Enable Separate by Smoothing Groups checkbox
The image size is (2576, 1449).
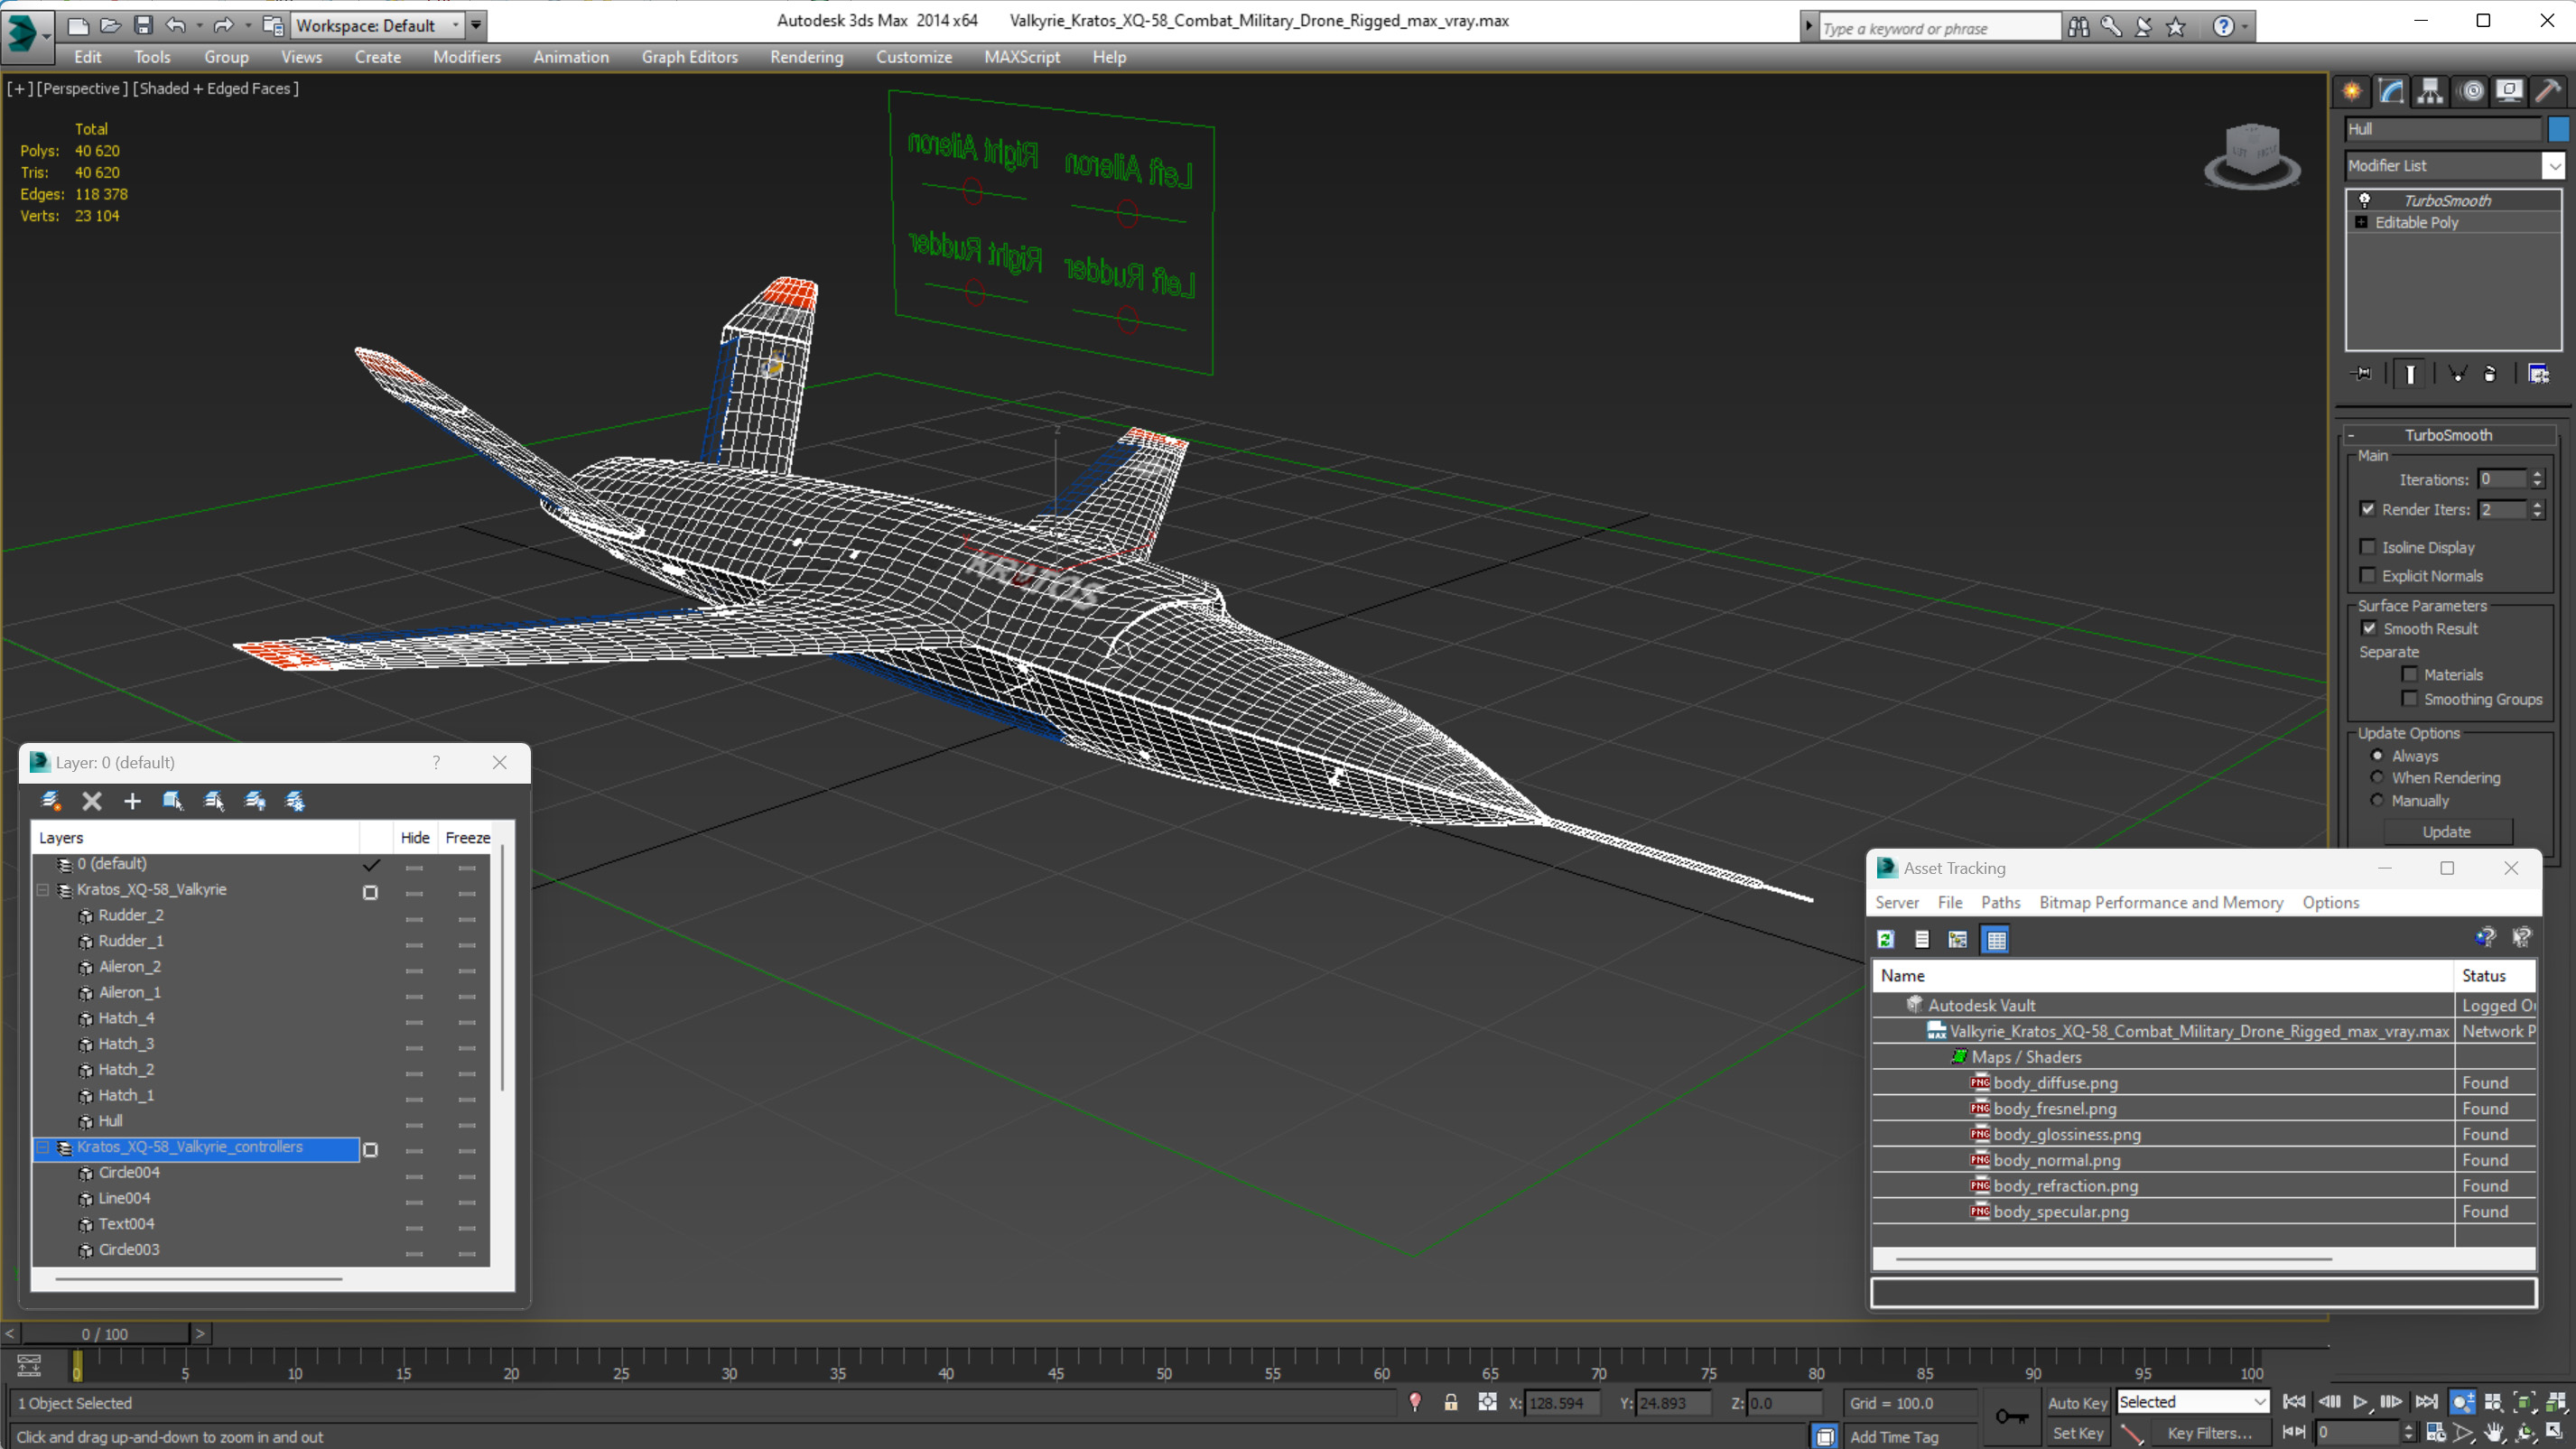click(x=2409, y=698)
